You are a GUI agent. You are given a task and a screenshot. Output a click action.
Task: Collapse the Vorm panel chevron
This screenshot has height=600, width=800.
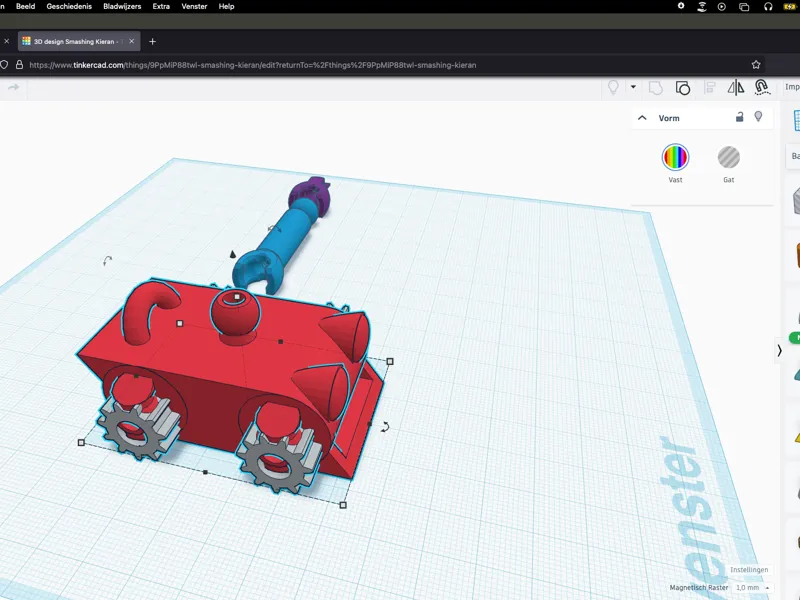(x=642, y=118)
